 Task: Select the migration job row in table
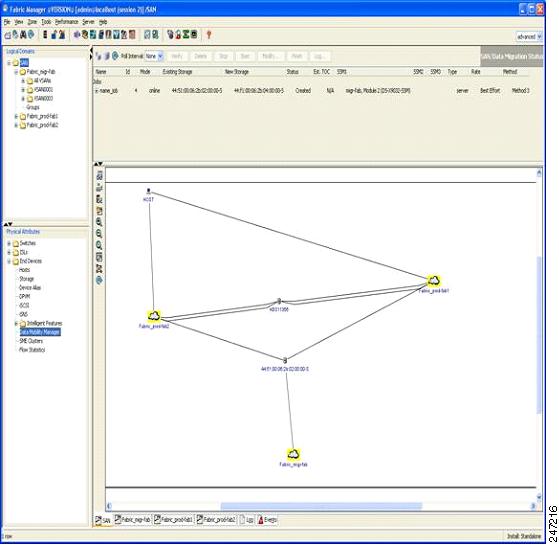(311, 91)
